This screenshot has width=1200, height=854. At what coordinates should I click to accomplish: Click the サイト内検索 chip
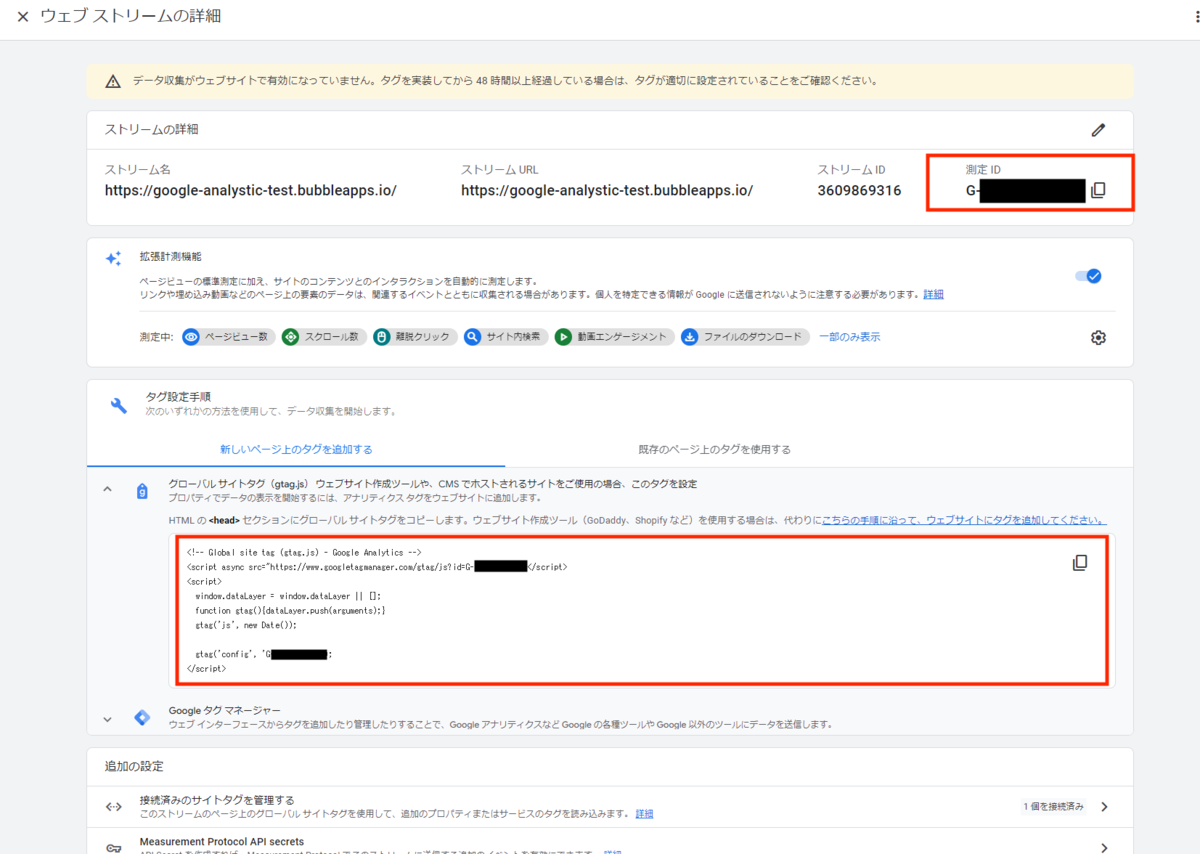tap(506, 337)
